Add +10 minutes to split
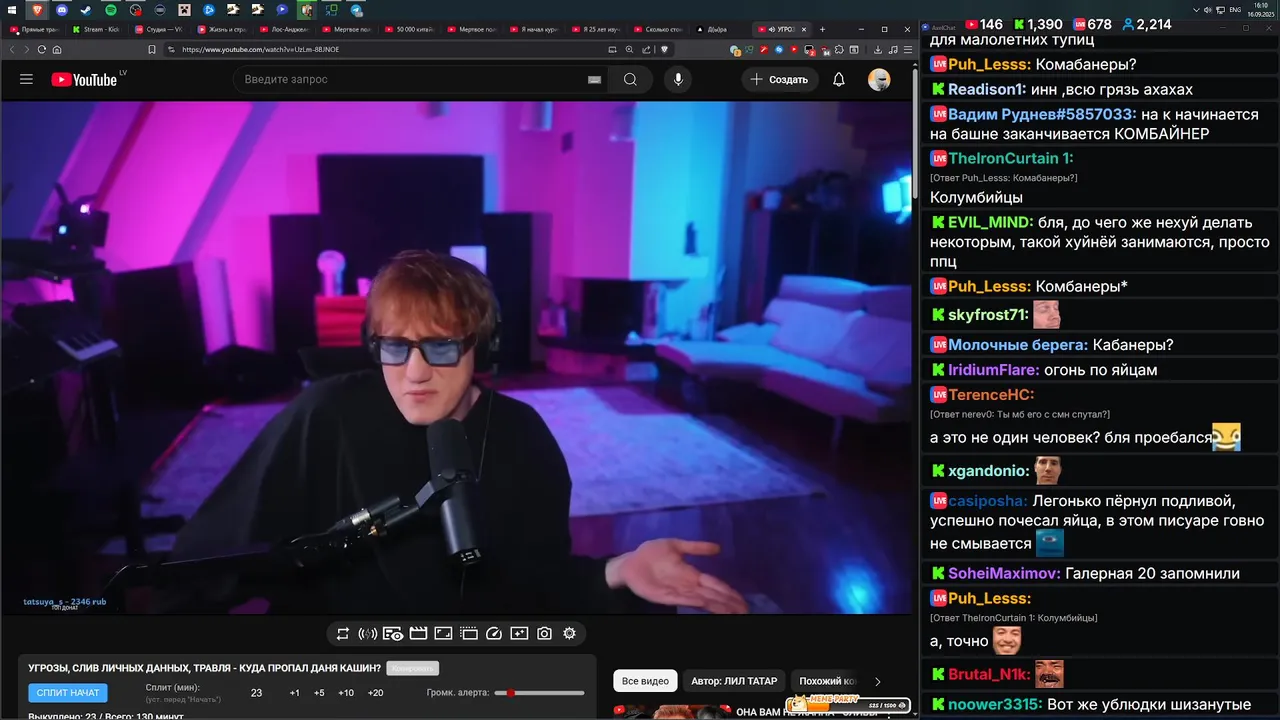Viewport: 1280px width, 720px height. pos(346,693)
